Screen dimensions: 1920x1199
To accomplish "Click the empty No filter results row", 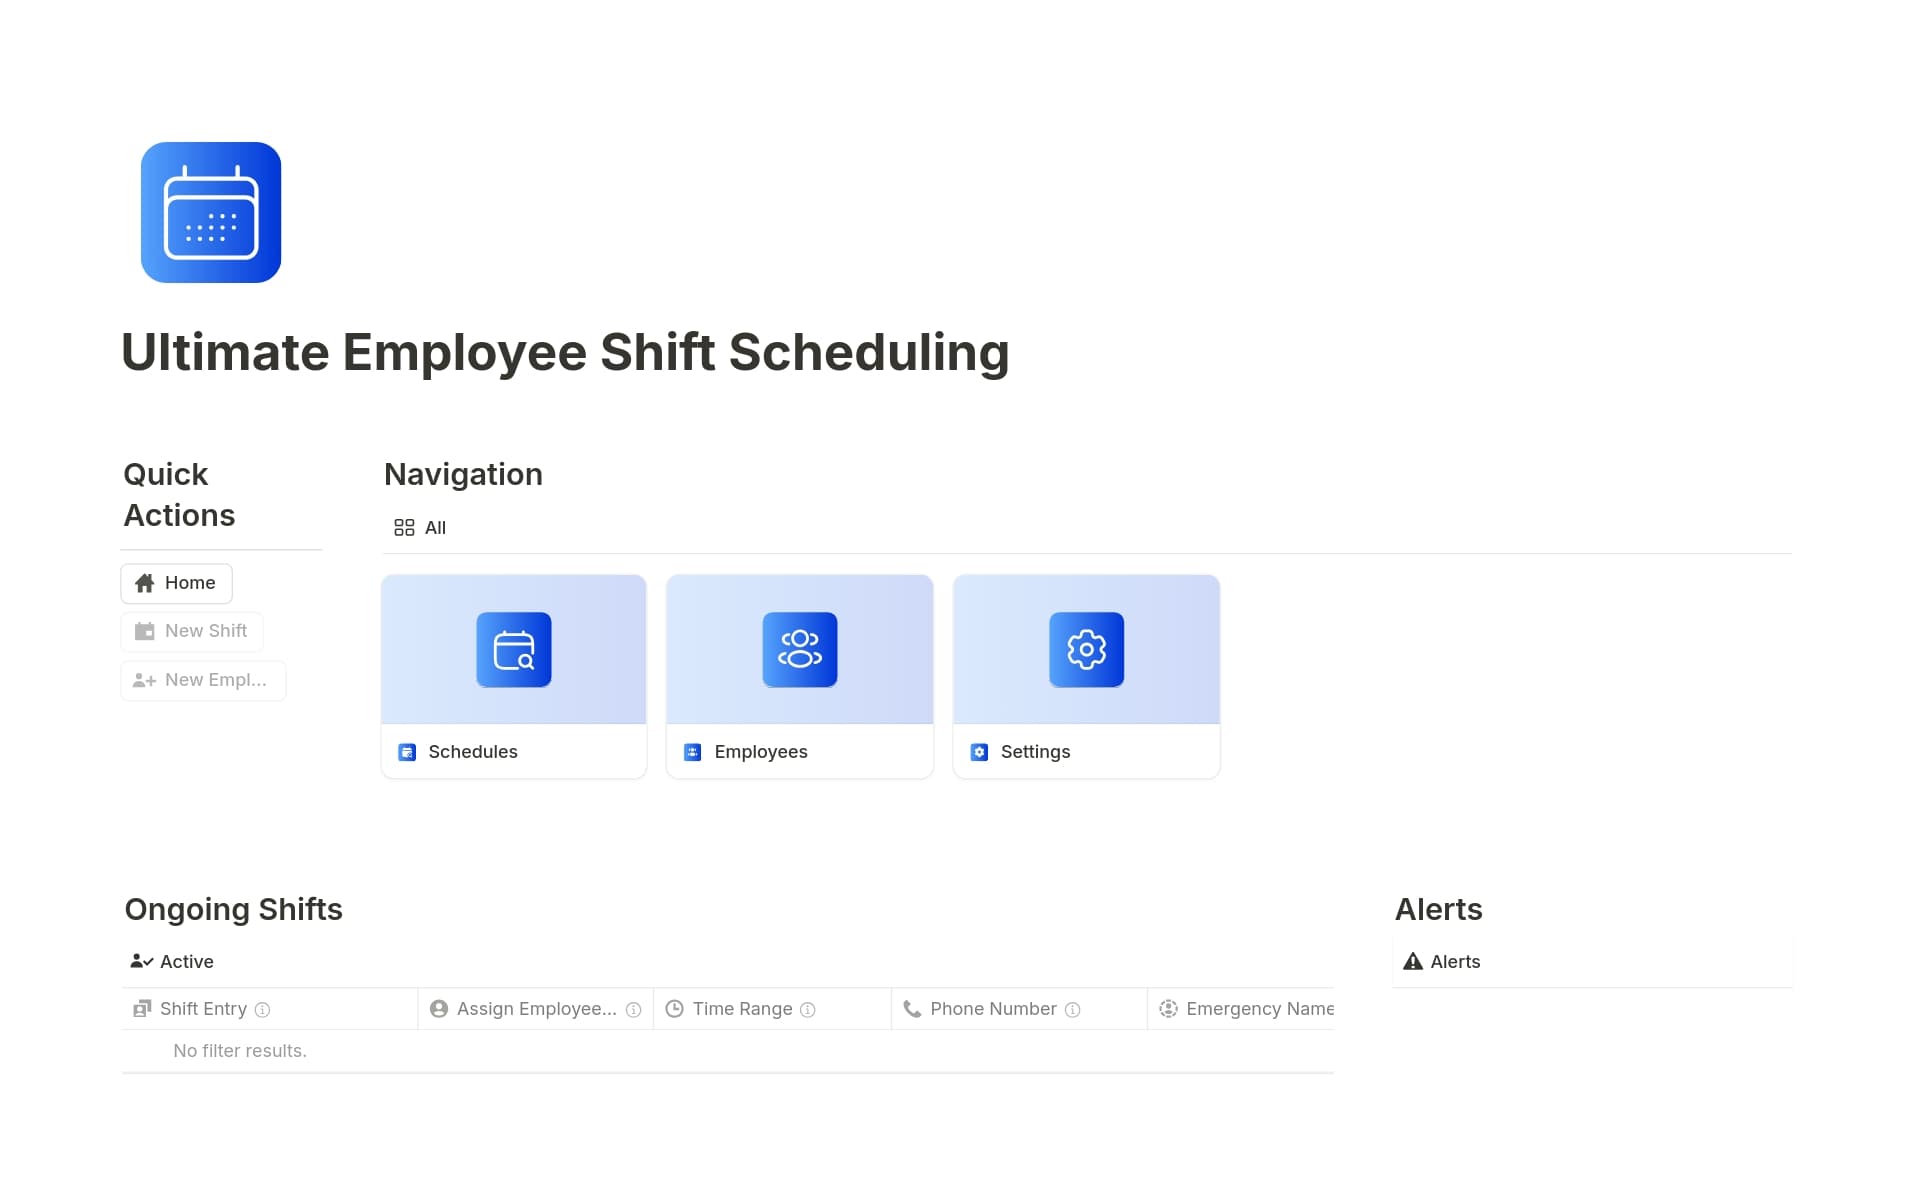I will point(240,1050).
